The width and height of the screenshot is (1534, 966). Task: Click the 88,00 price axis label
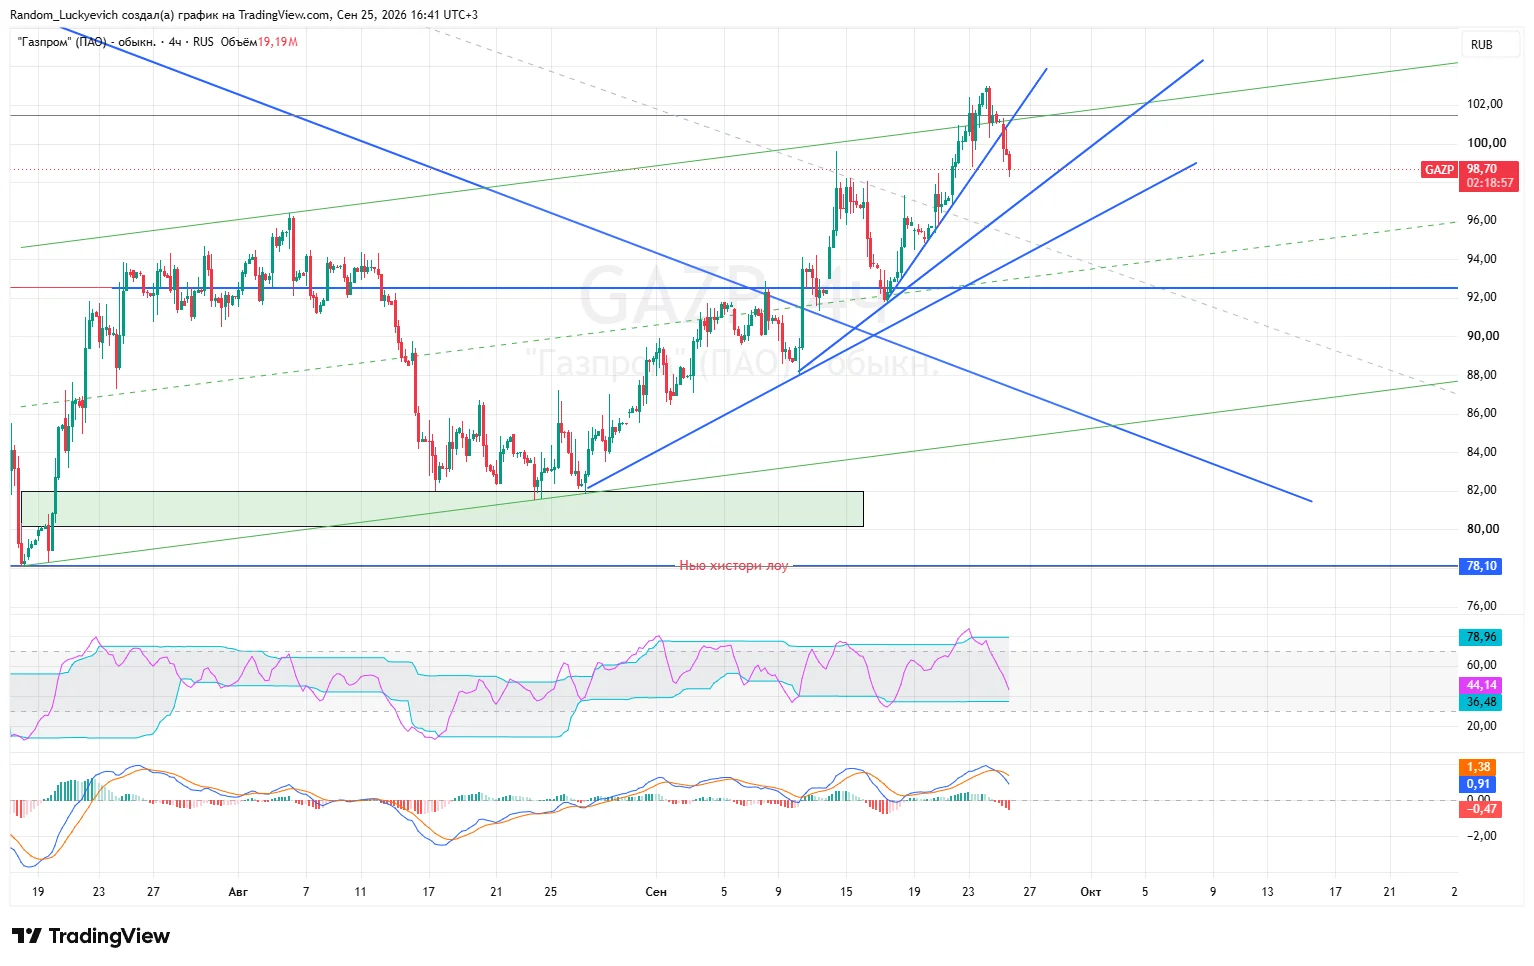[1482, 375]
